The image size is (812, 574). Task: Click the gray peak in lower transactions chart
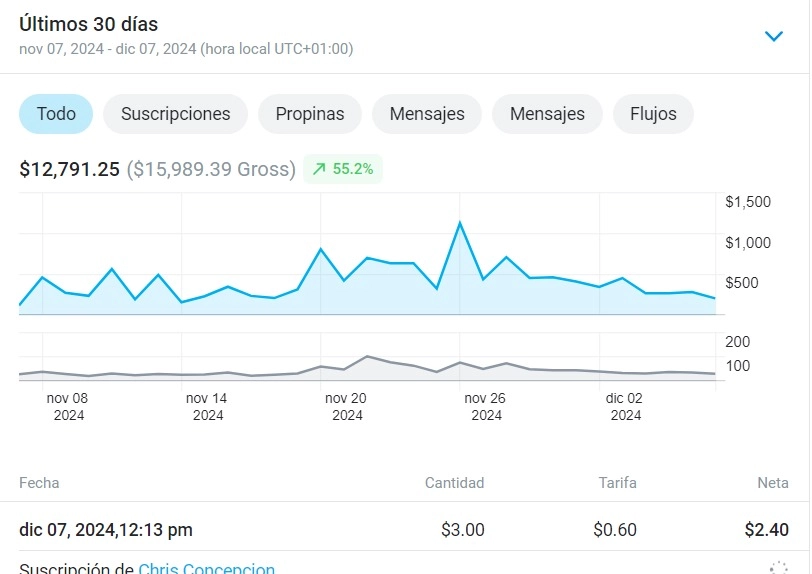click(x=368, y=356)
